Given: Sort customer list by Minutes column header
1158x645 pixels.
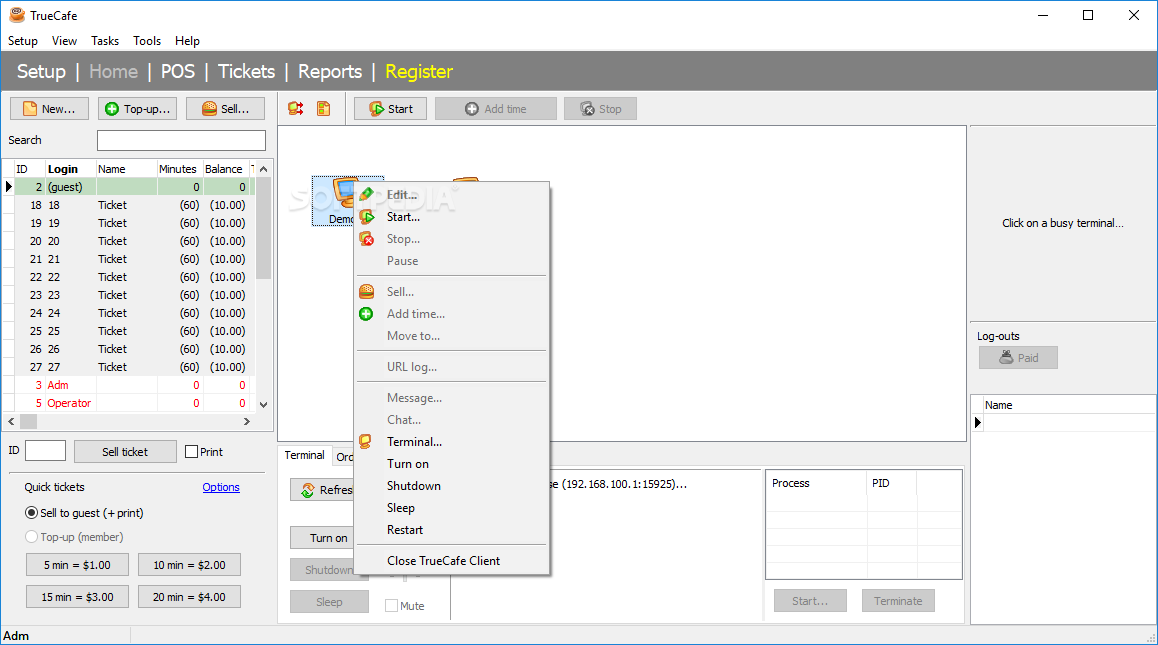Looking at the screenshot, I should [x=177, y=169].
